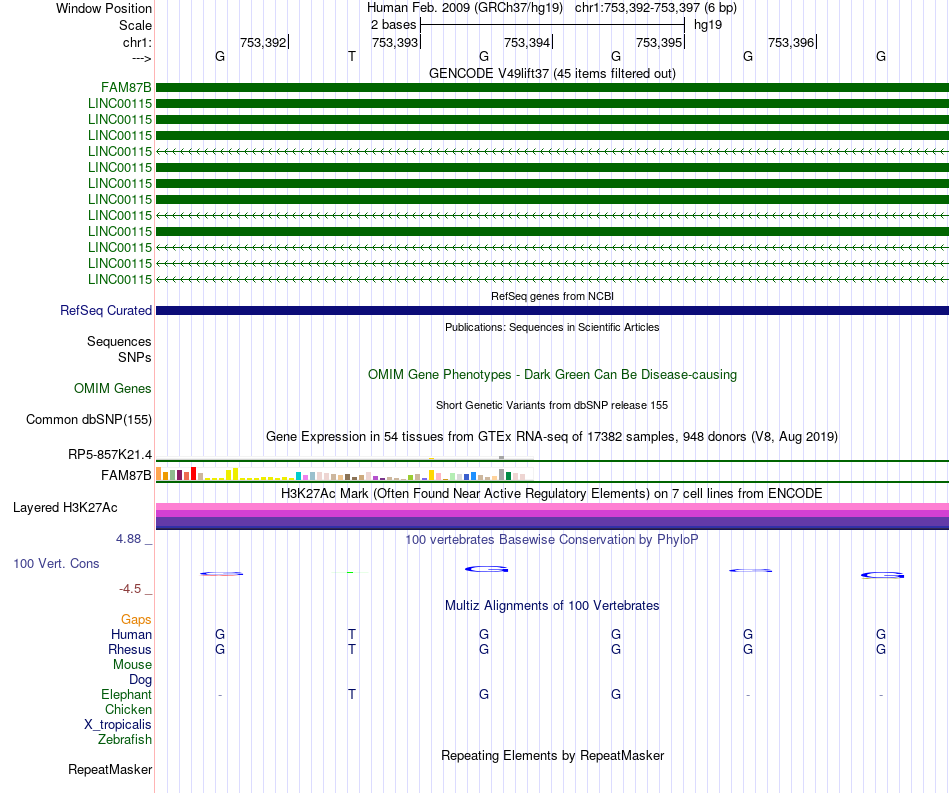The image size is (950, 793).
Task: Click the -4.5 PhyloP lower scale value
Action: [130, 589]
